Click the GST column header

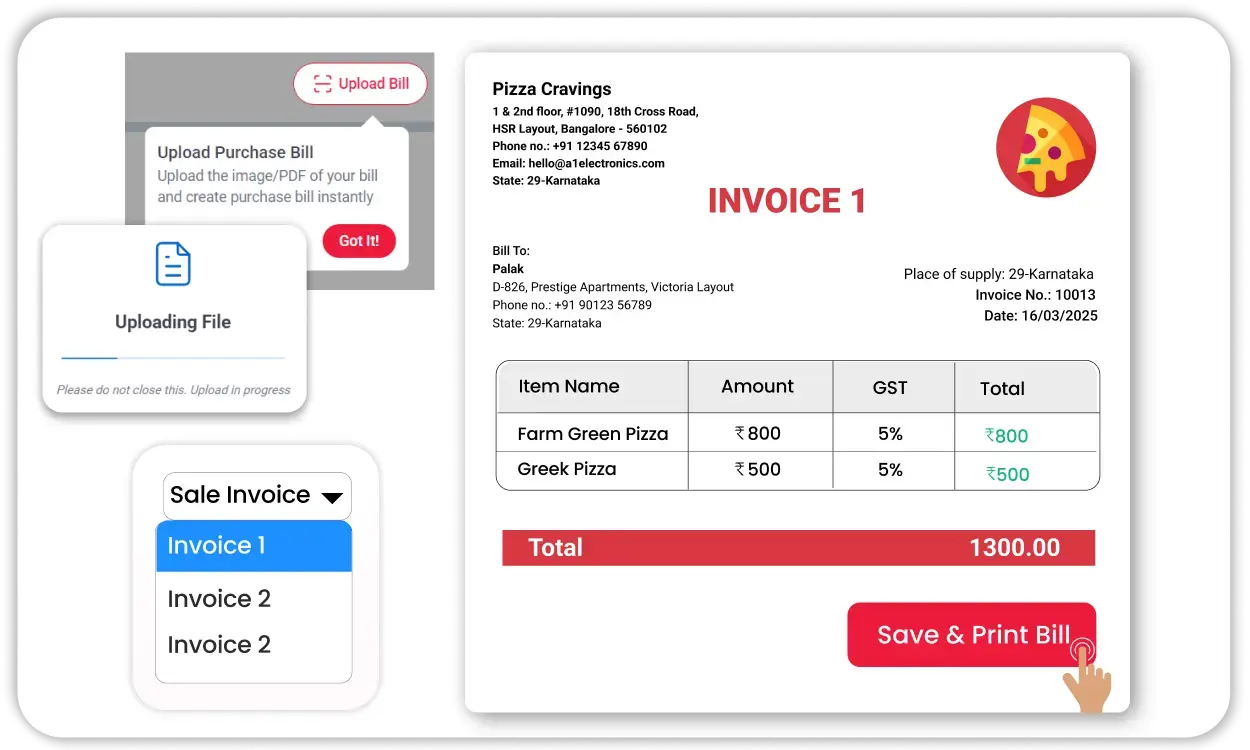pyautogui.click(x=890, y=388)
